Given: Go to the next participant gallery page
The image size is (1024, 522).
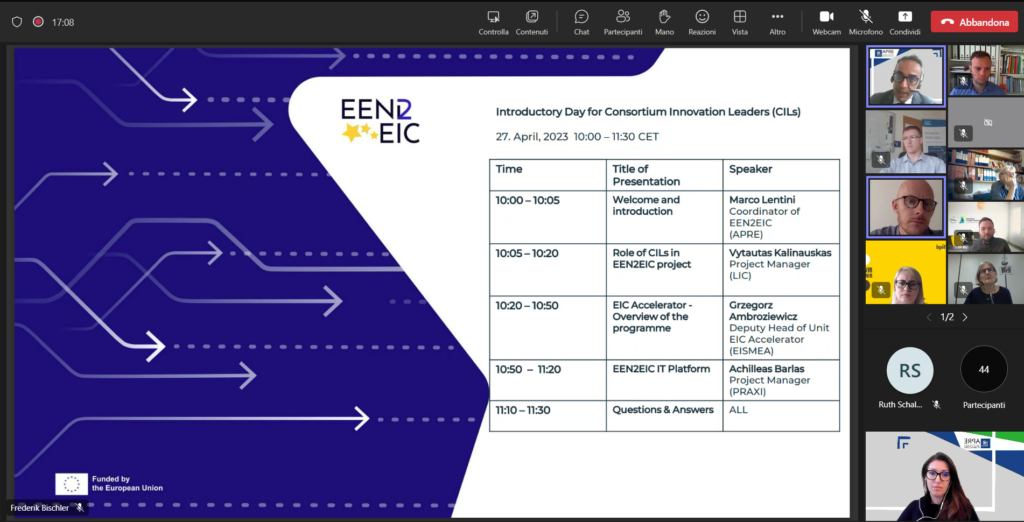Looking at the screenshot, I should (965, 318).
